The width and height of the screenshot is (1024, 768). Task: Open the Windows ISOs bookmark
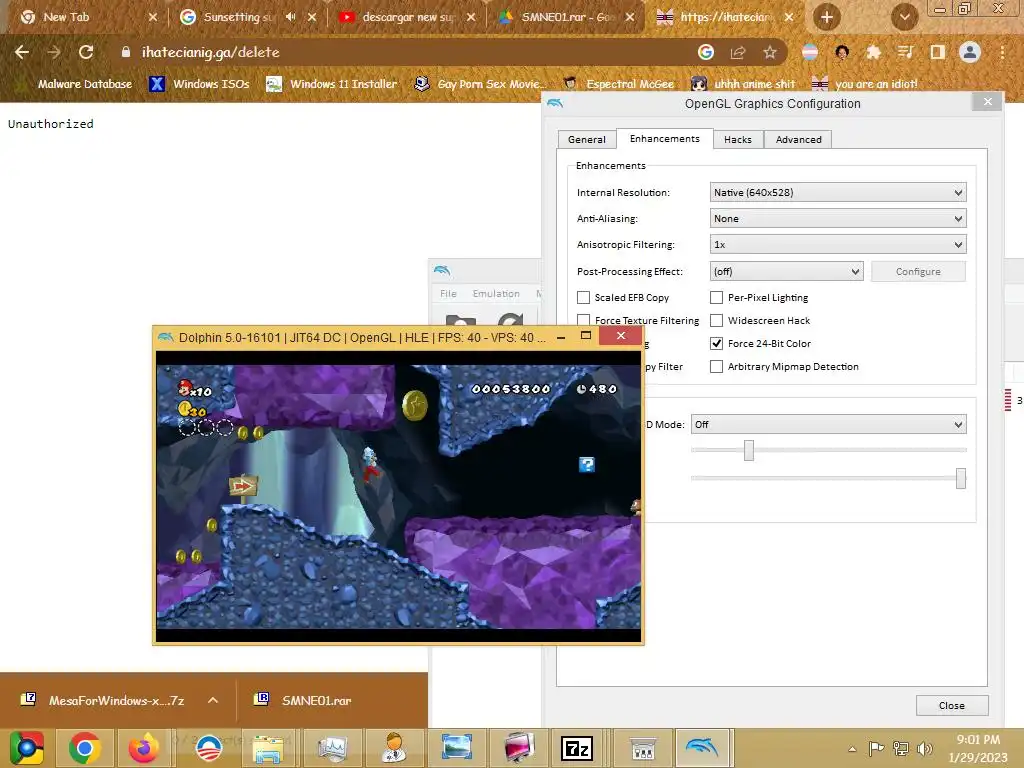(x=200, y=84)
